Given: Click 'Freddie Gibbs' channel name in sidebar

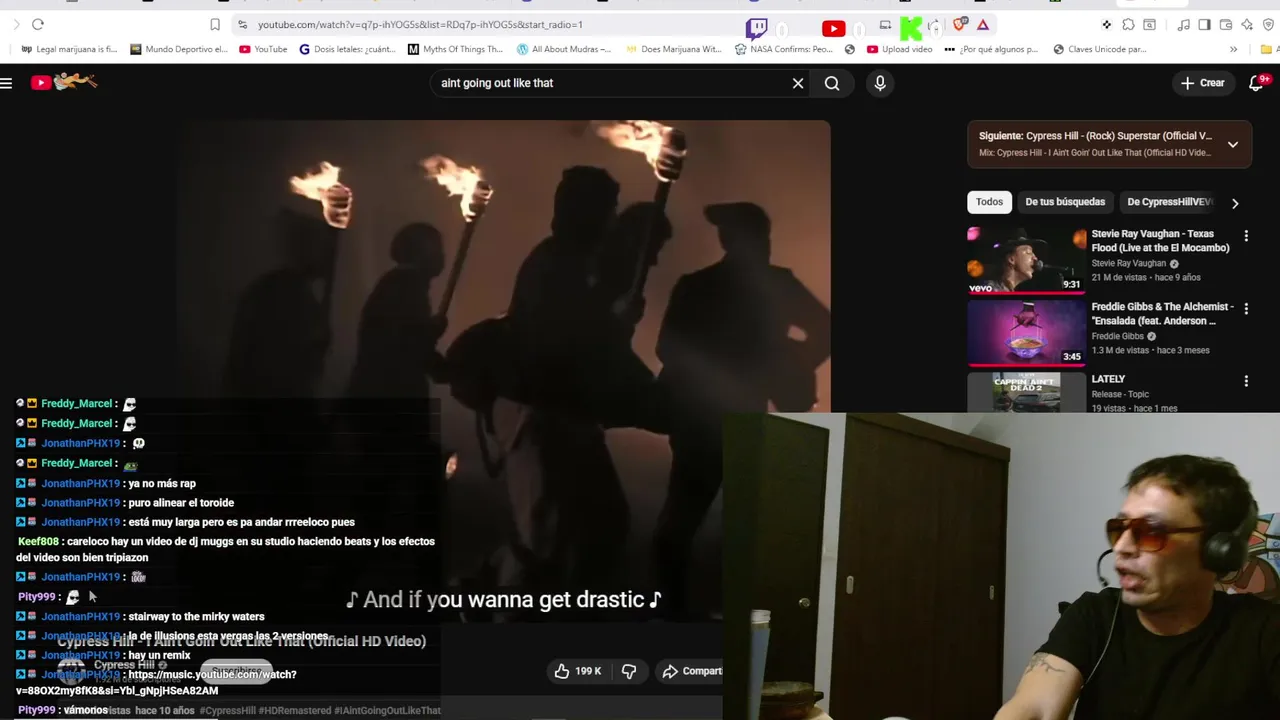Looking at the screenshot, I should pyautogui.click(x=1117, y=336).
